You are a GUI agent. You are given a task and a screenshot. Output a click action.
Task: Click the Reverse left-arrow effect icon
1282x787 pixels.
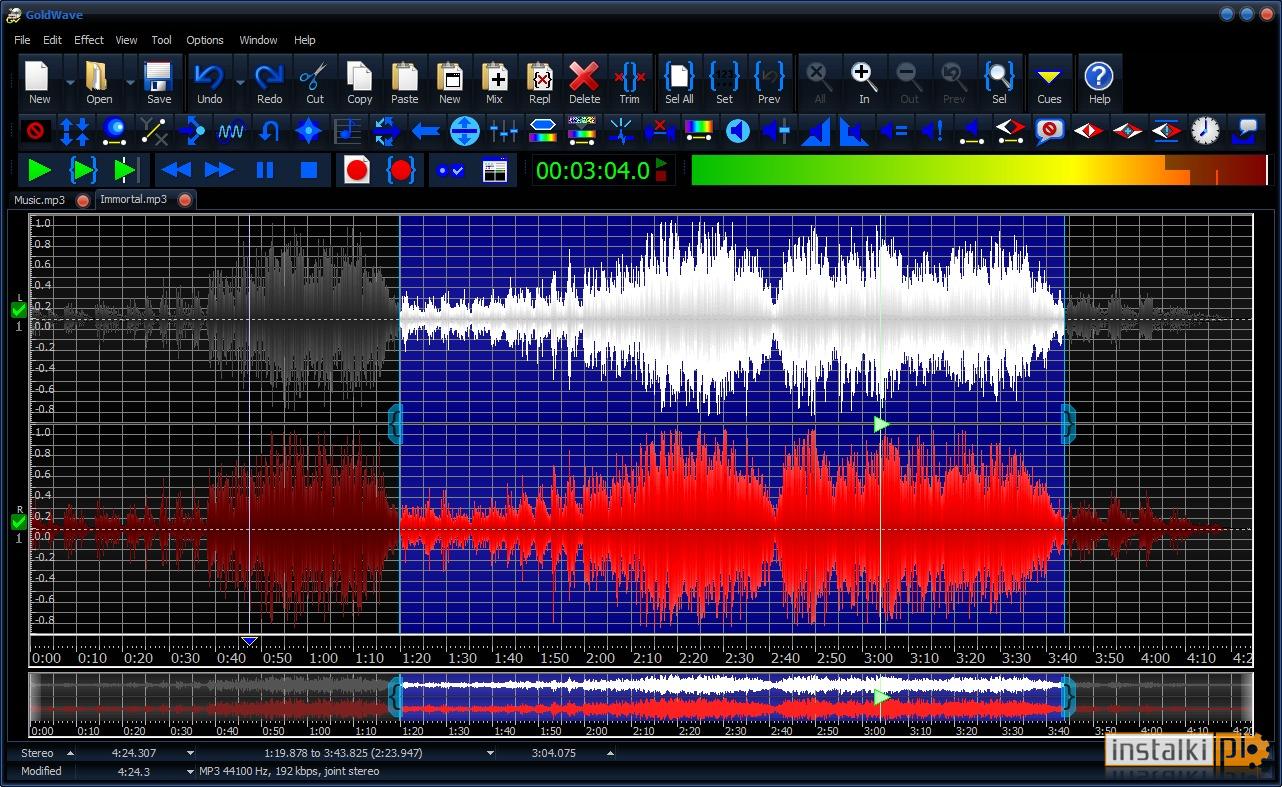[x=426, y=130]
